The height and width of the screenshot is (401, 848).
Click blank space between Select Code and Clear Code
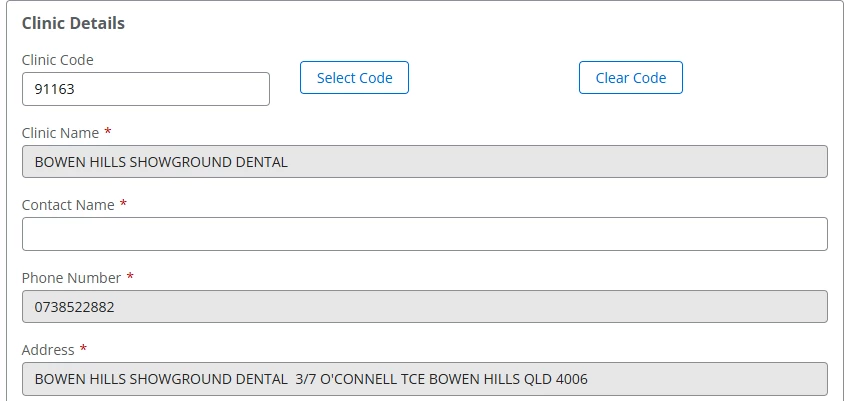tap(494, 77)
